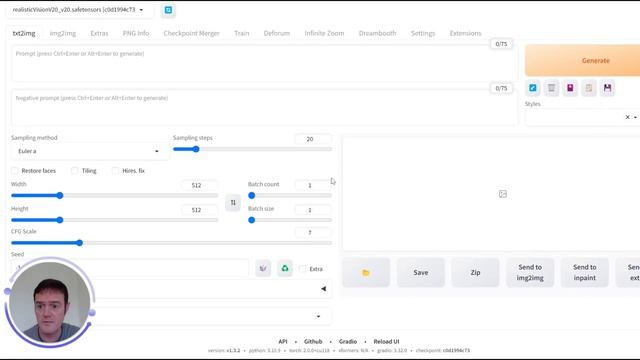
Task: Switch to the txt2img tab
Action: point(24,33)
